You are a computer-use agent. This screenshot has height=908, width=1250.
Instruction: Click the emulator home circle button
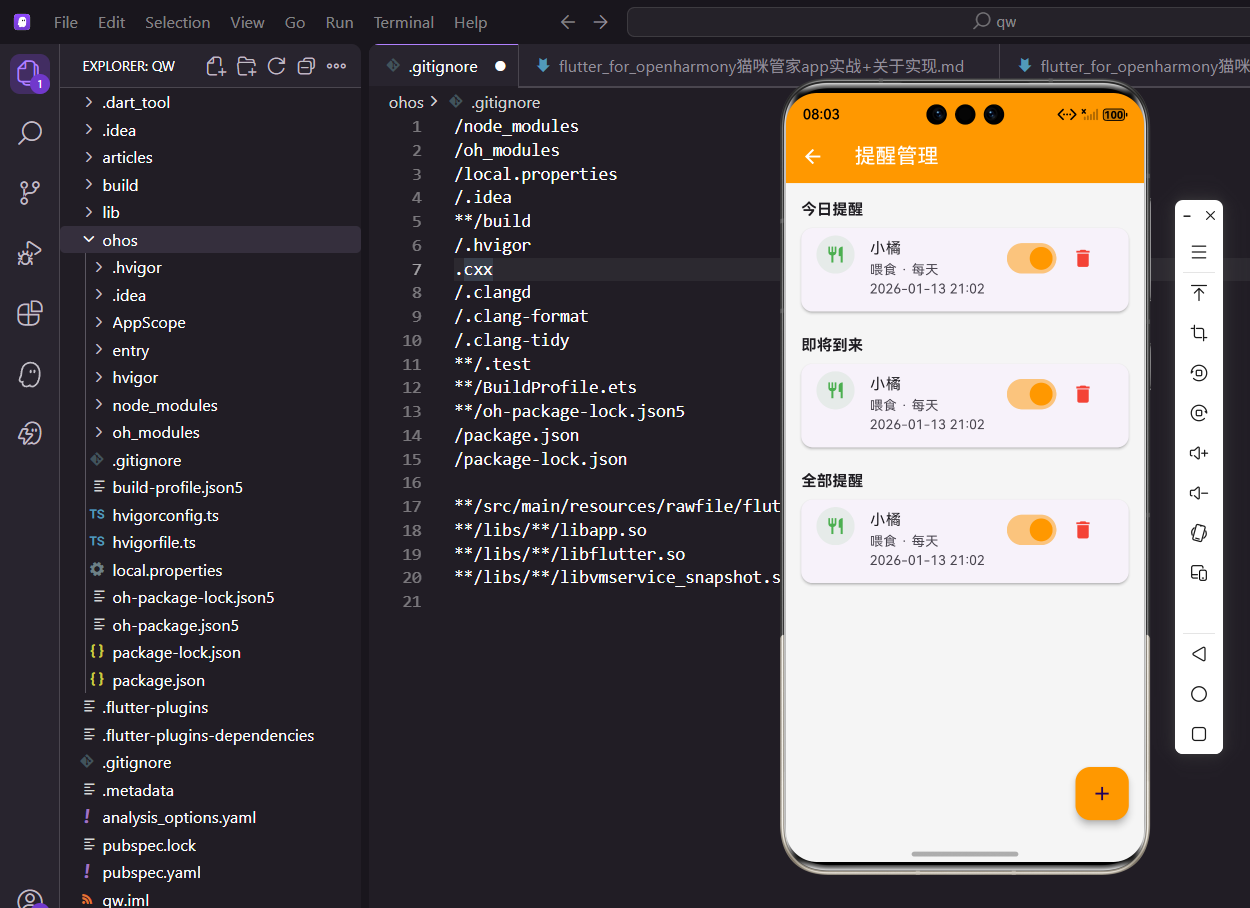[1199, 694]
